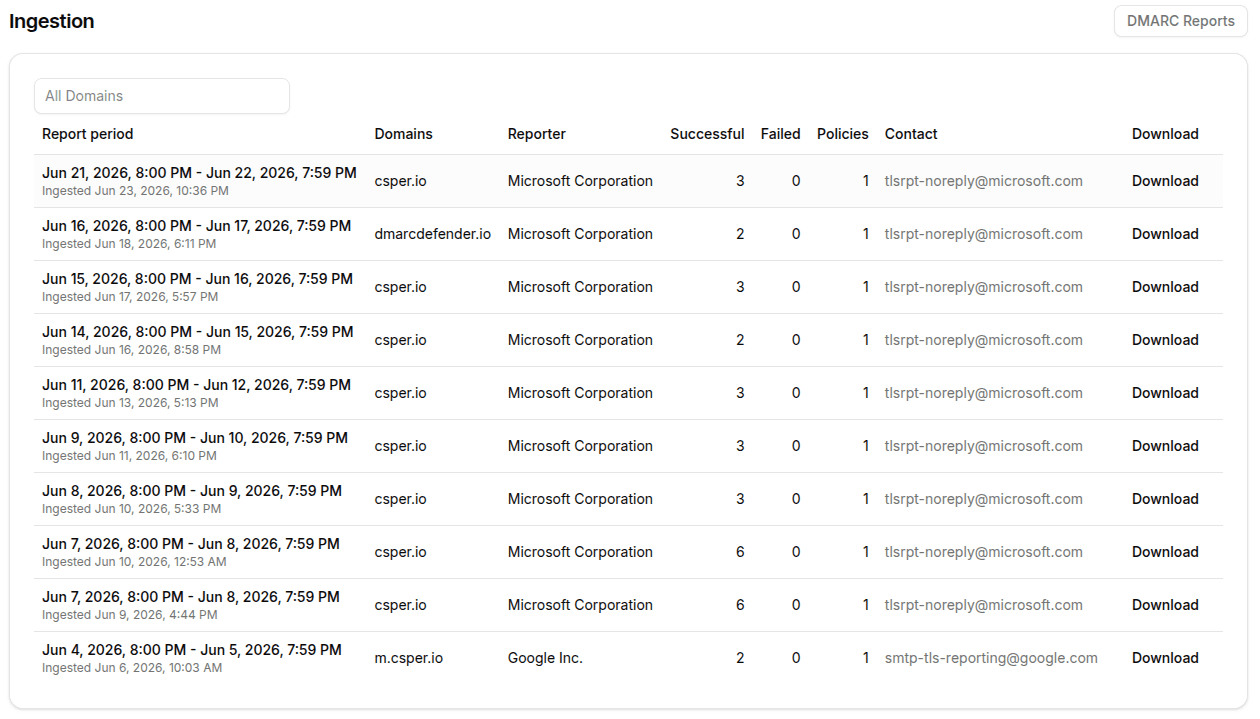The height and width of the screenshot is (719, 1260).
Task: Select the Jun 16 - Jun 17, 2026 report period
Action: (196, 226)
